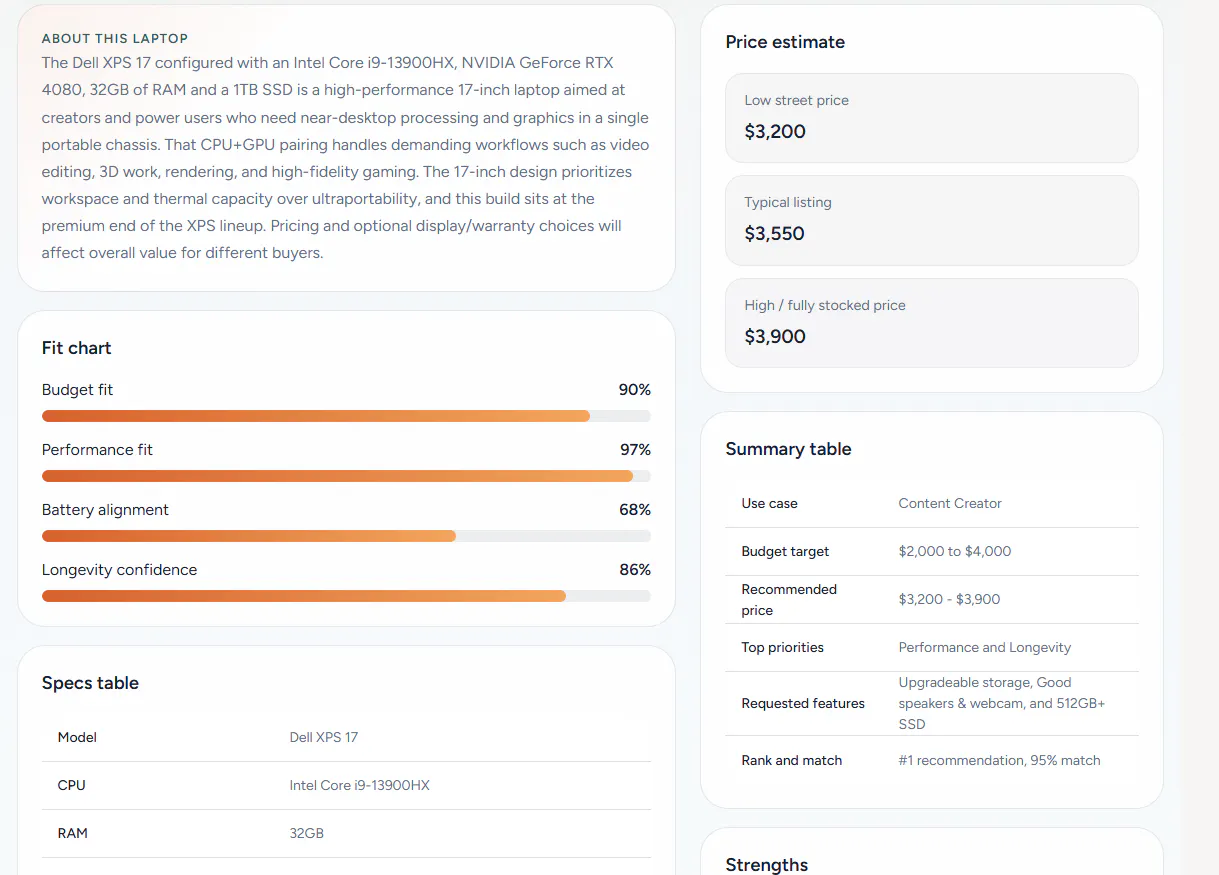Click the Recommended price row
1219x875 pixels.
tap(932, 600)
